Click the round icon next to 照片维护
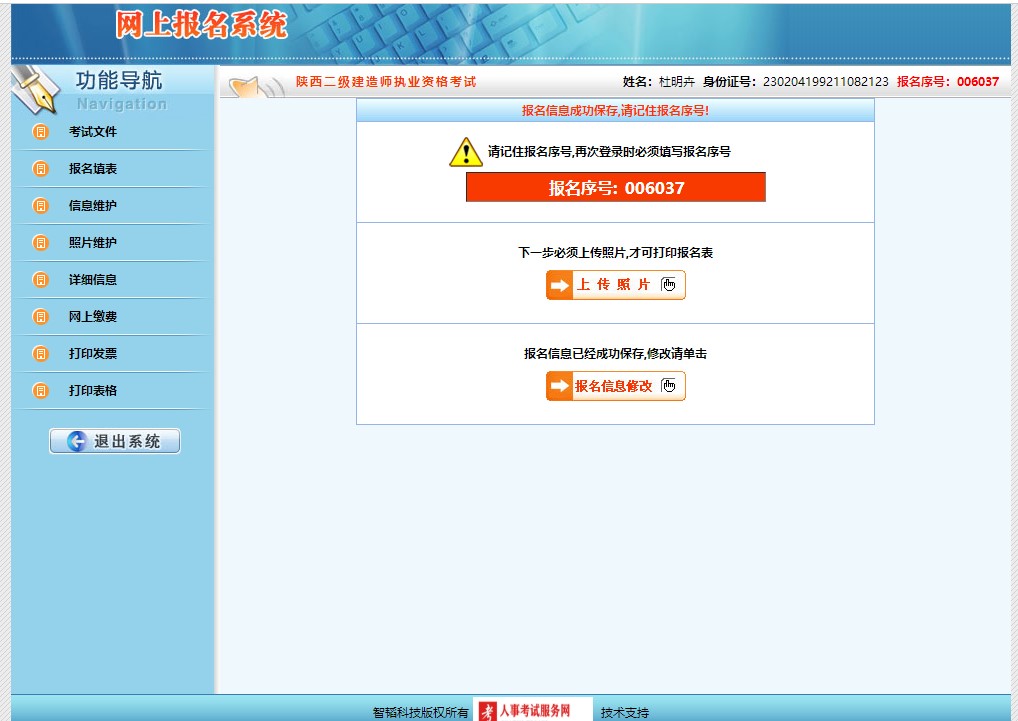1018x721 pixels. point(41,243)
